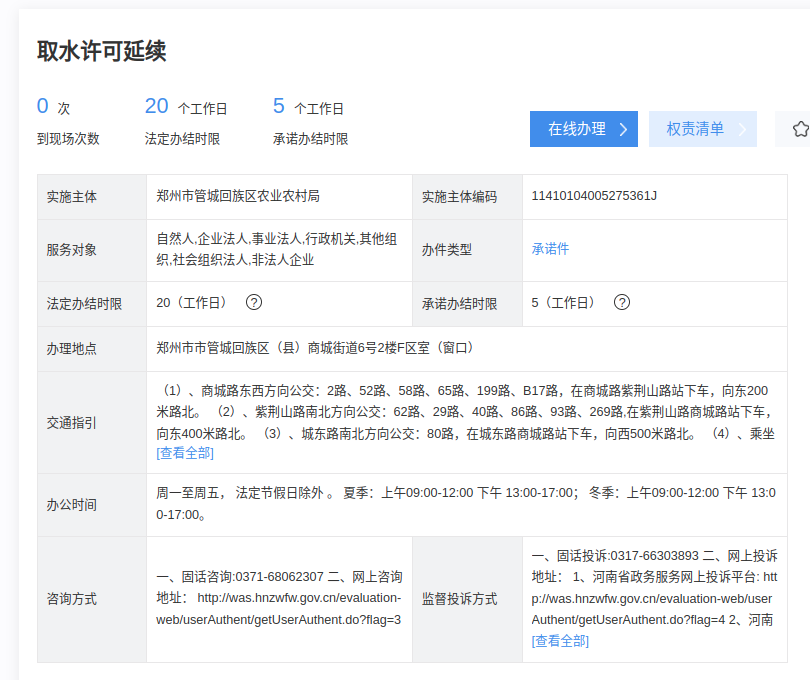Select the code 11410104005275361J
Image resolution: width=810 pixels, height=680 pixels.
(594, 196)
